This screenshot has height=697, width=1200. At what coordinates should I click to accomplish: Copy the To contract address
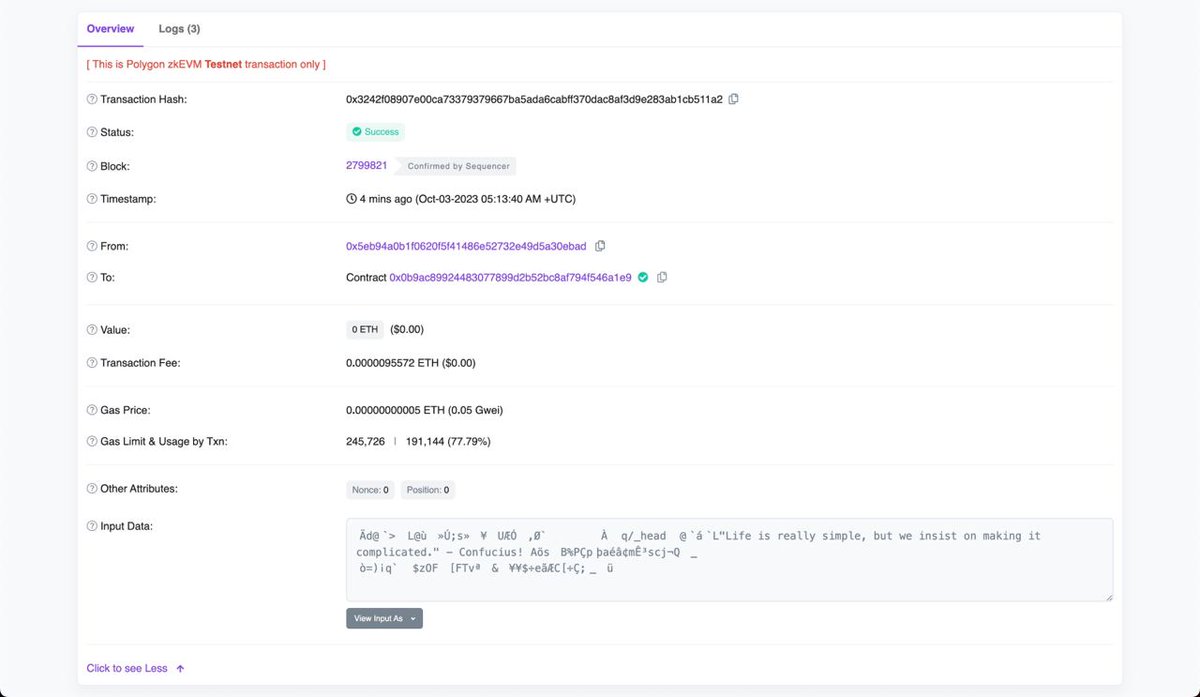pos(662,278)
